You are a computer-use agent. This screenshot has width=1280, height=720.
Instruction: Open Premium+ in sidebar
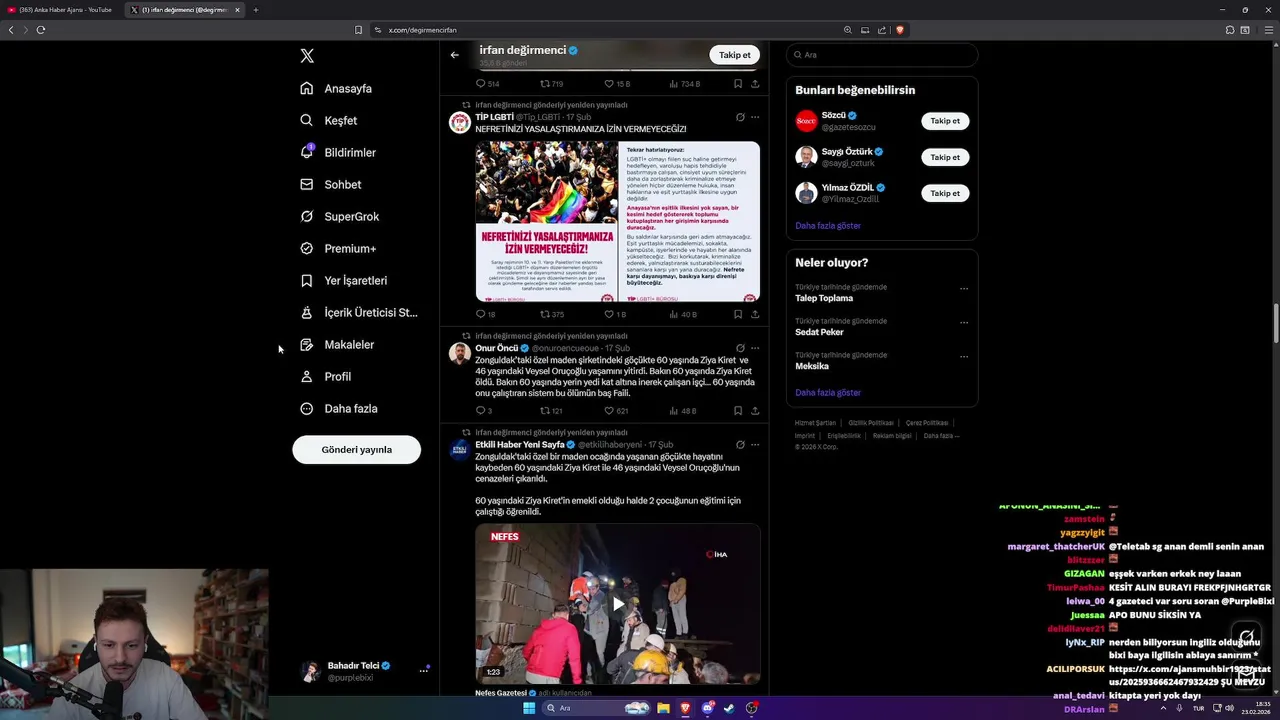(338, 248)
